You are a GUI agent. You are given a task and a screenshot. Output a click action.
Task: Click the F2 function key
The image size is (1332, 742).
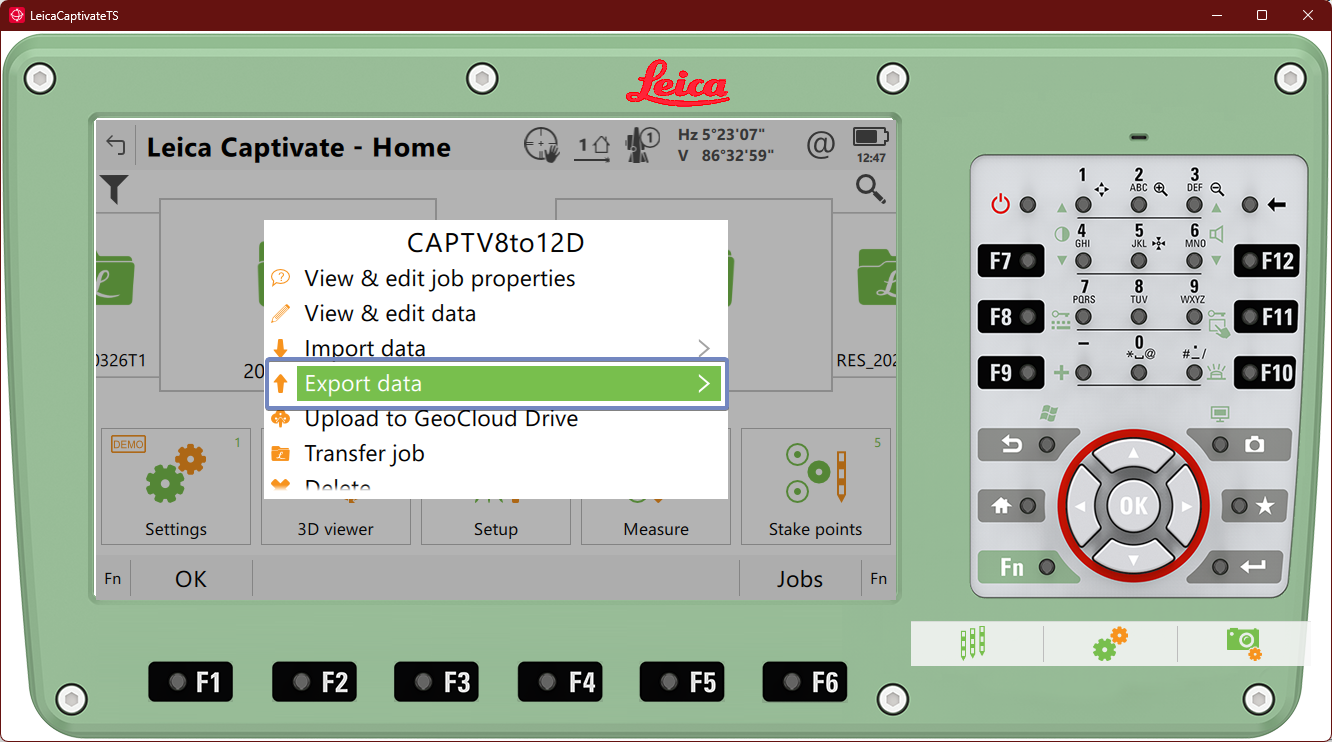[314, 682]
